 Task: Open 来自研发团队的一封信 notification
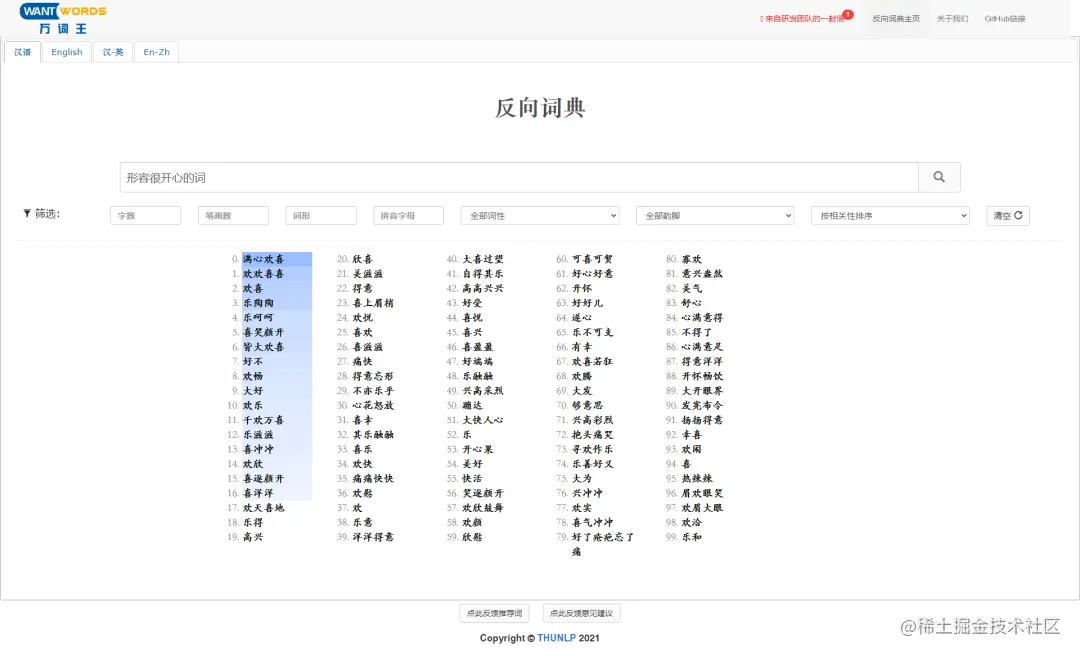[805, 18]
